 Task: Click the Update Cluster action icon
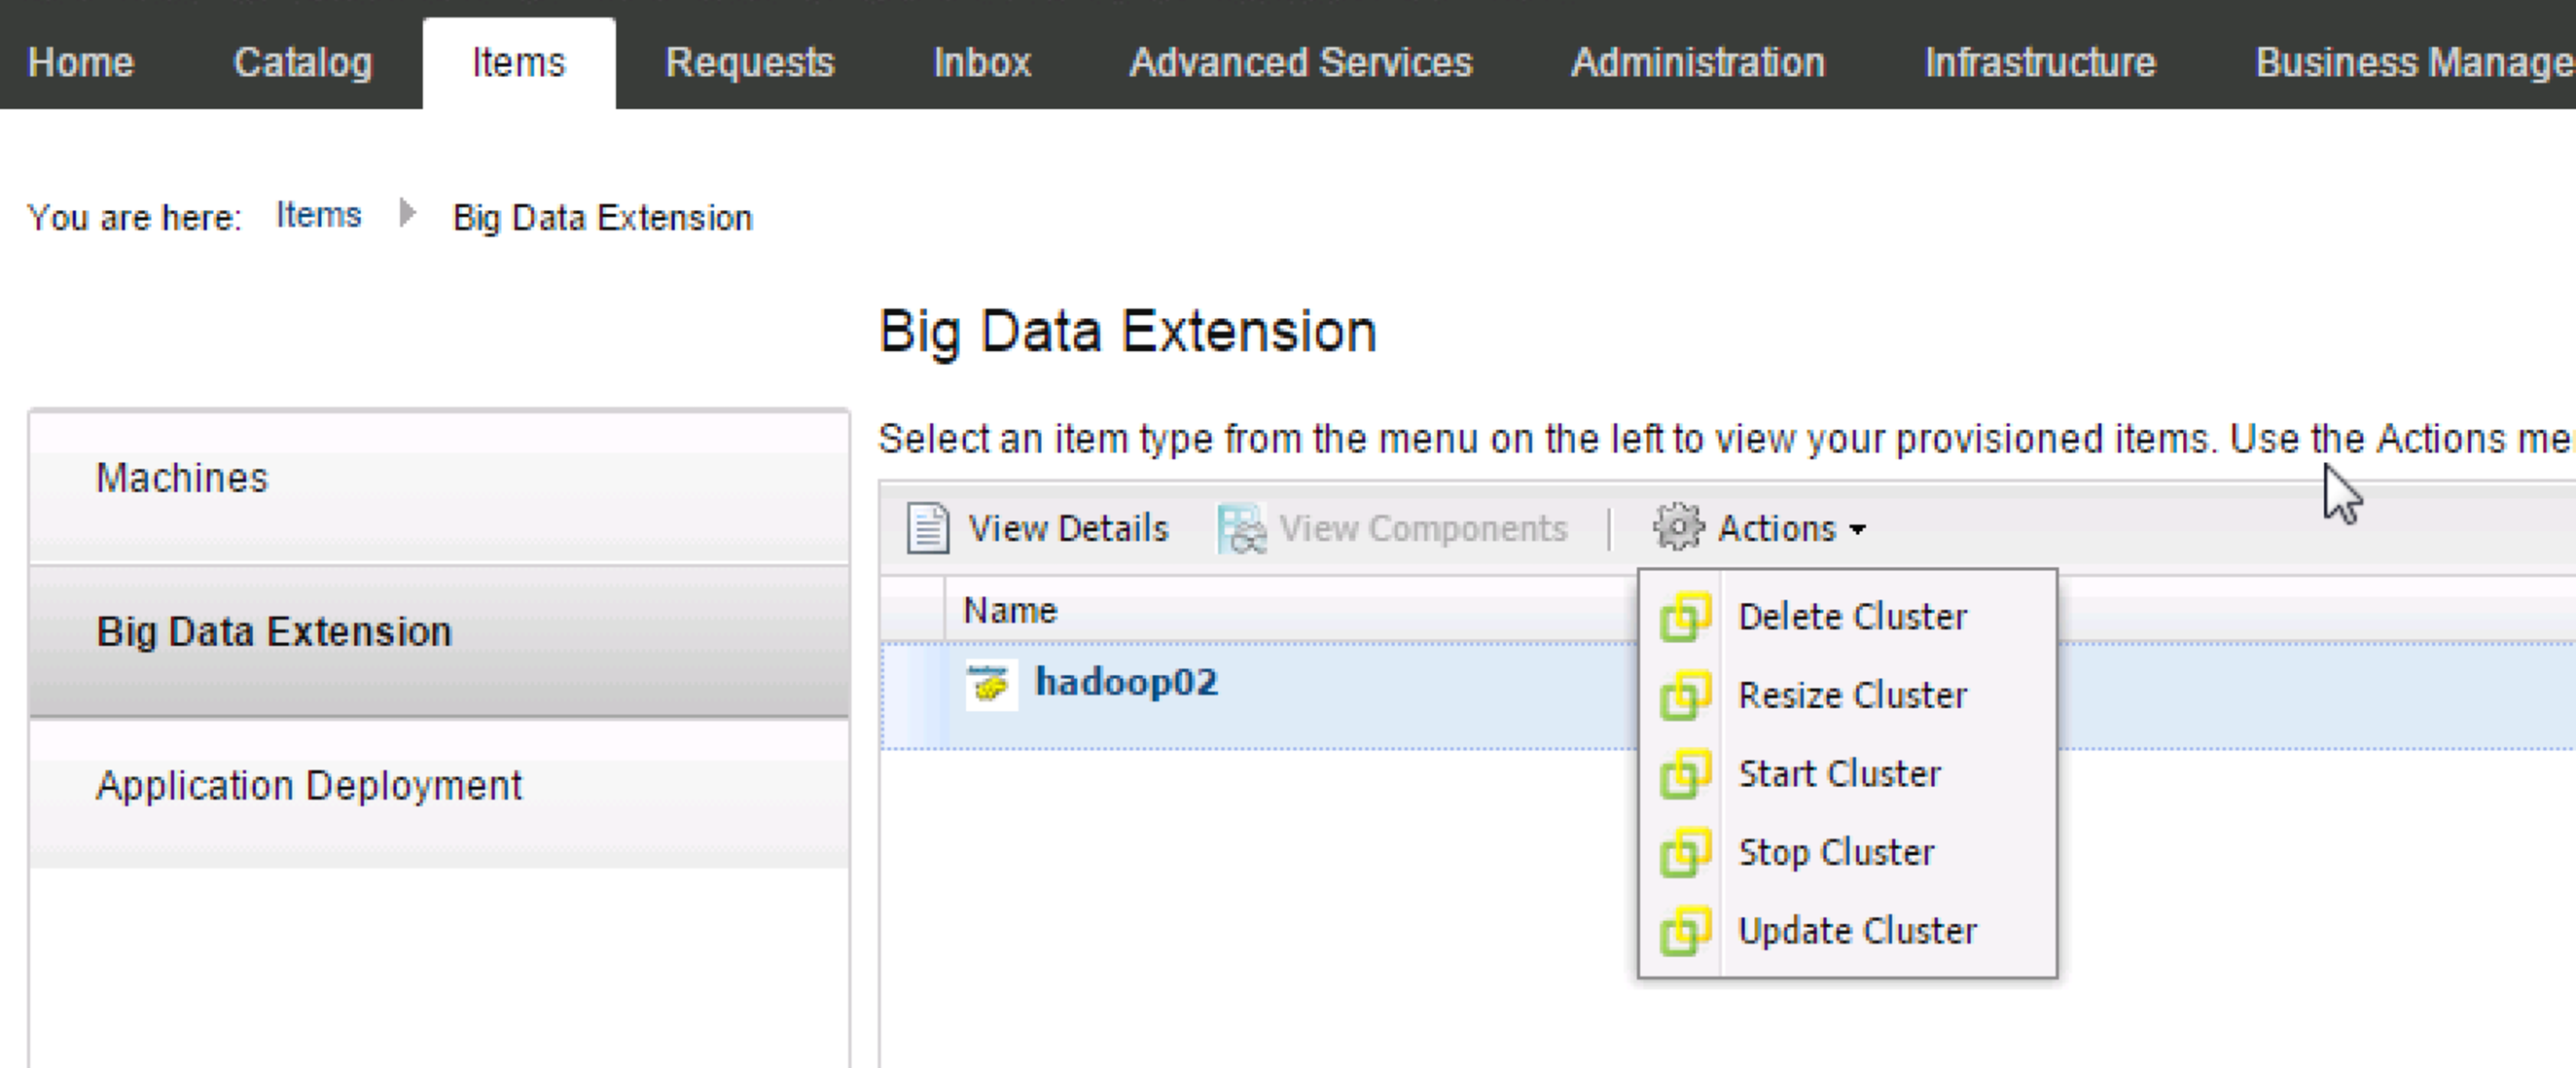(1692, 932)
